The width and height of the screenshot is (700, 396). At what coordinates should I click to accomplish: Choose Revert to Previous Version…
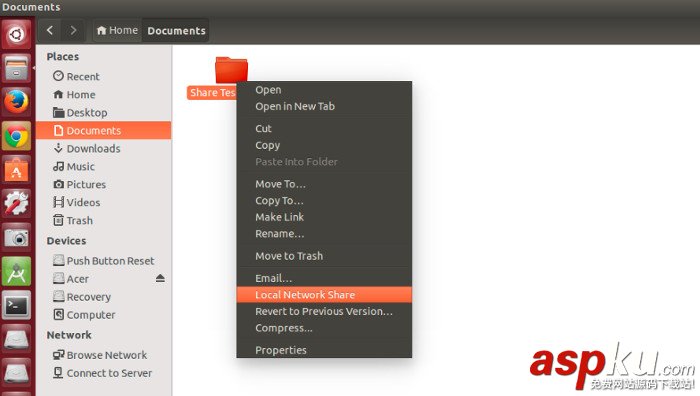(324, 311)
